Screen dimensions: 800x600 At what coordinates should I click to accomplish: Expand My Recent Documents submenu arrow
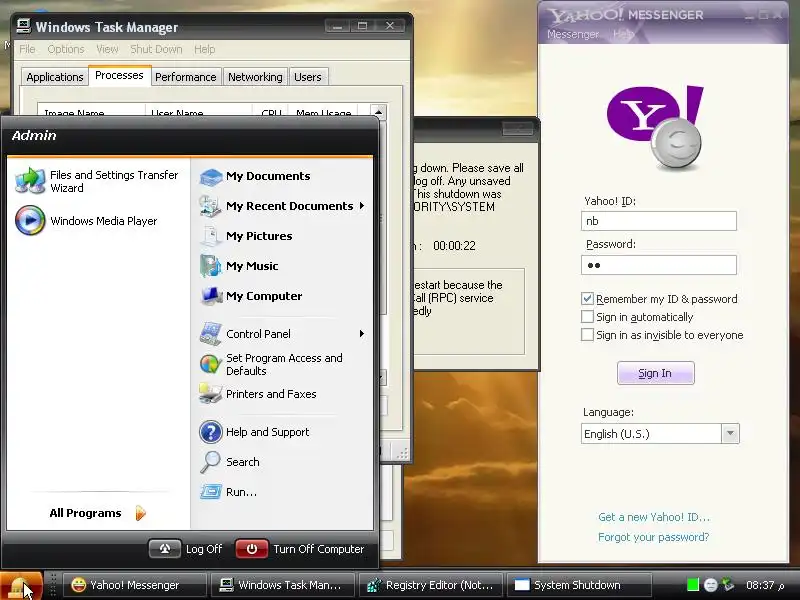[x=362, y=206]
